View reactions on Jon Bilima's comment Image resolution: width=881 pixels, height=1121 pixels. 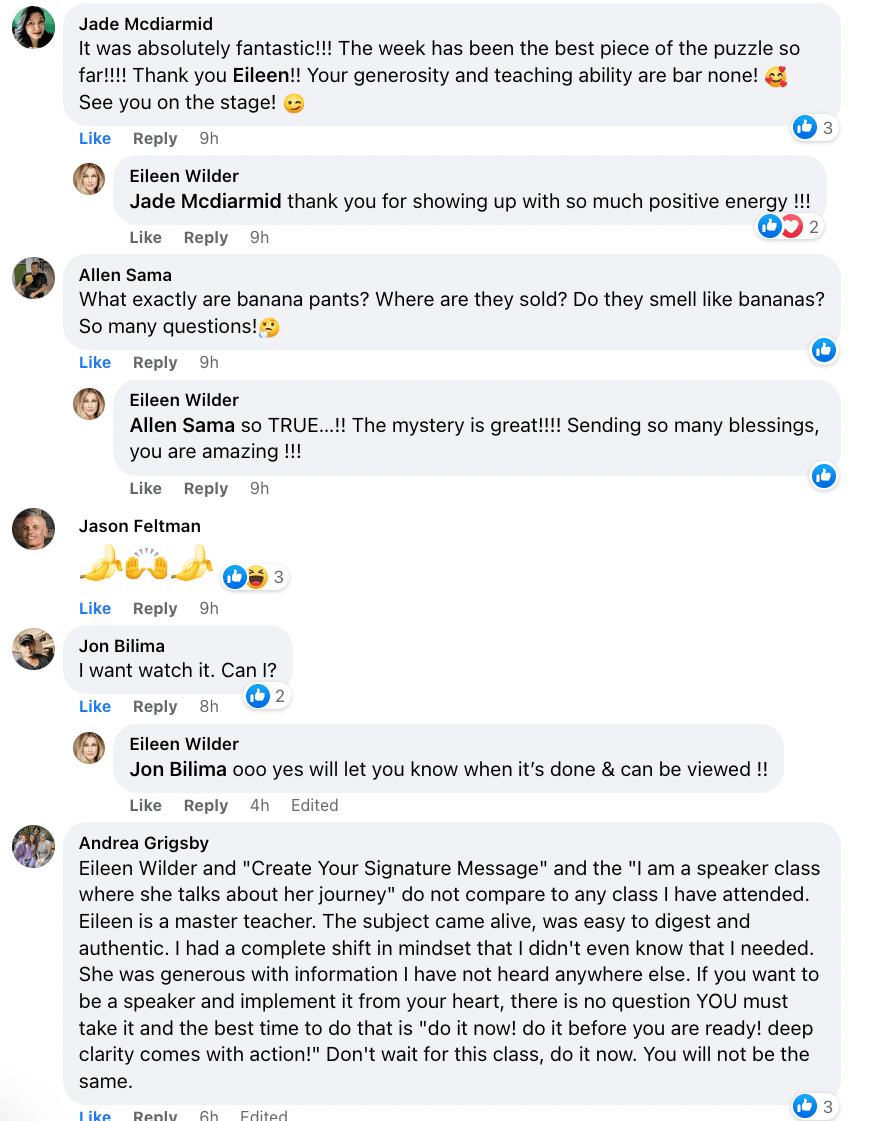pyautogui.click(x=267, y=696)
